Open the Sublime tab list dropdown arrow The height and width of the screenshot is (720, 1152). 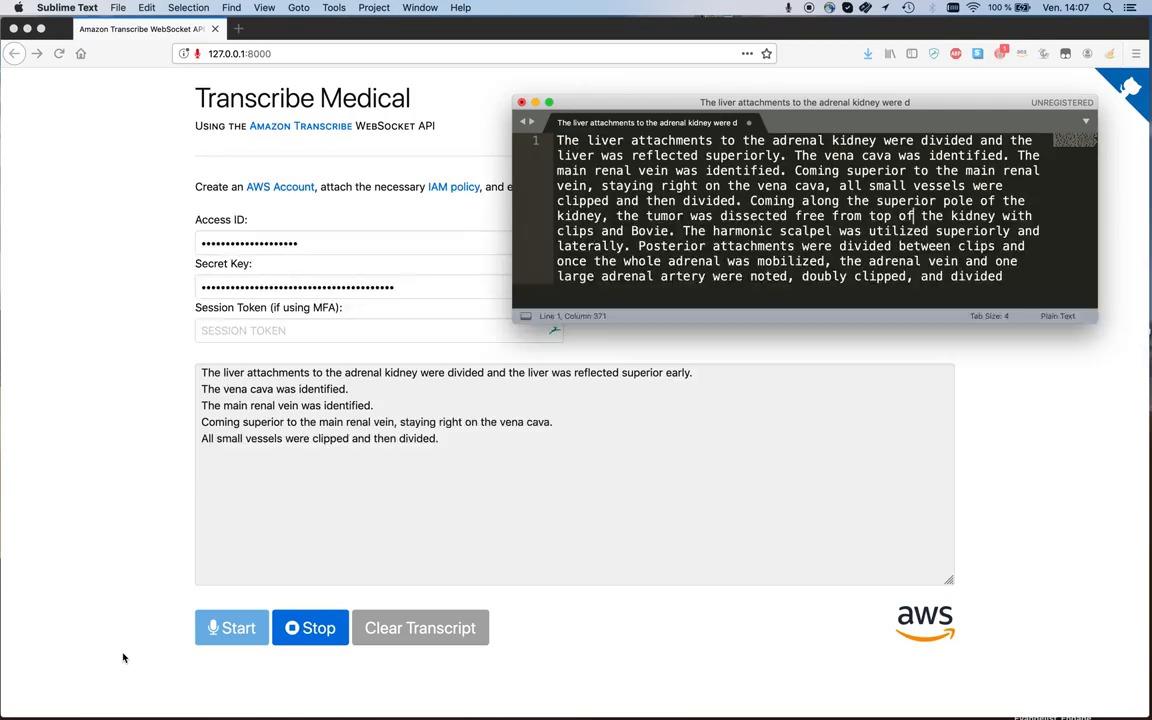point(1086,121)
